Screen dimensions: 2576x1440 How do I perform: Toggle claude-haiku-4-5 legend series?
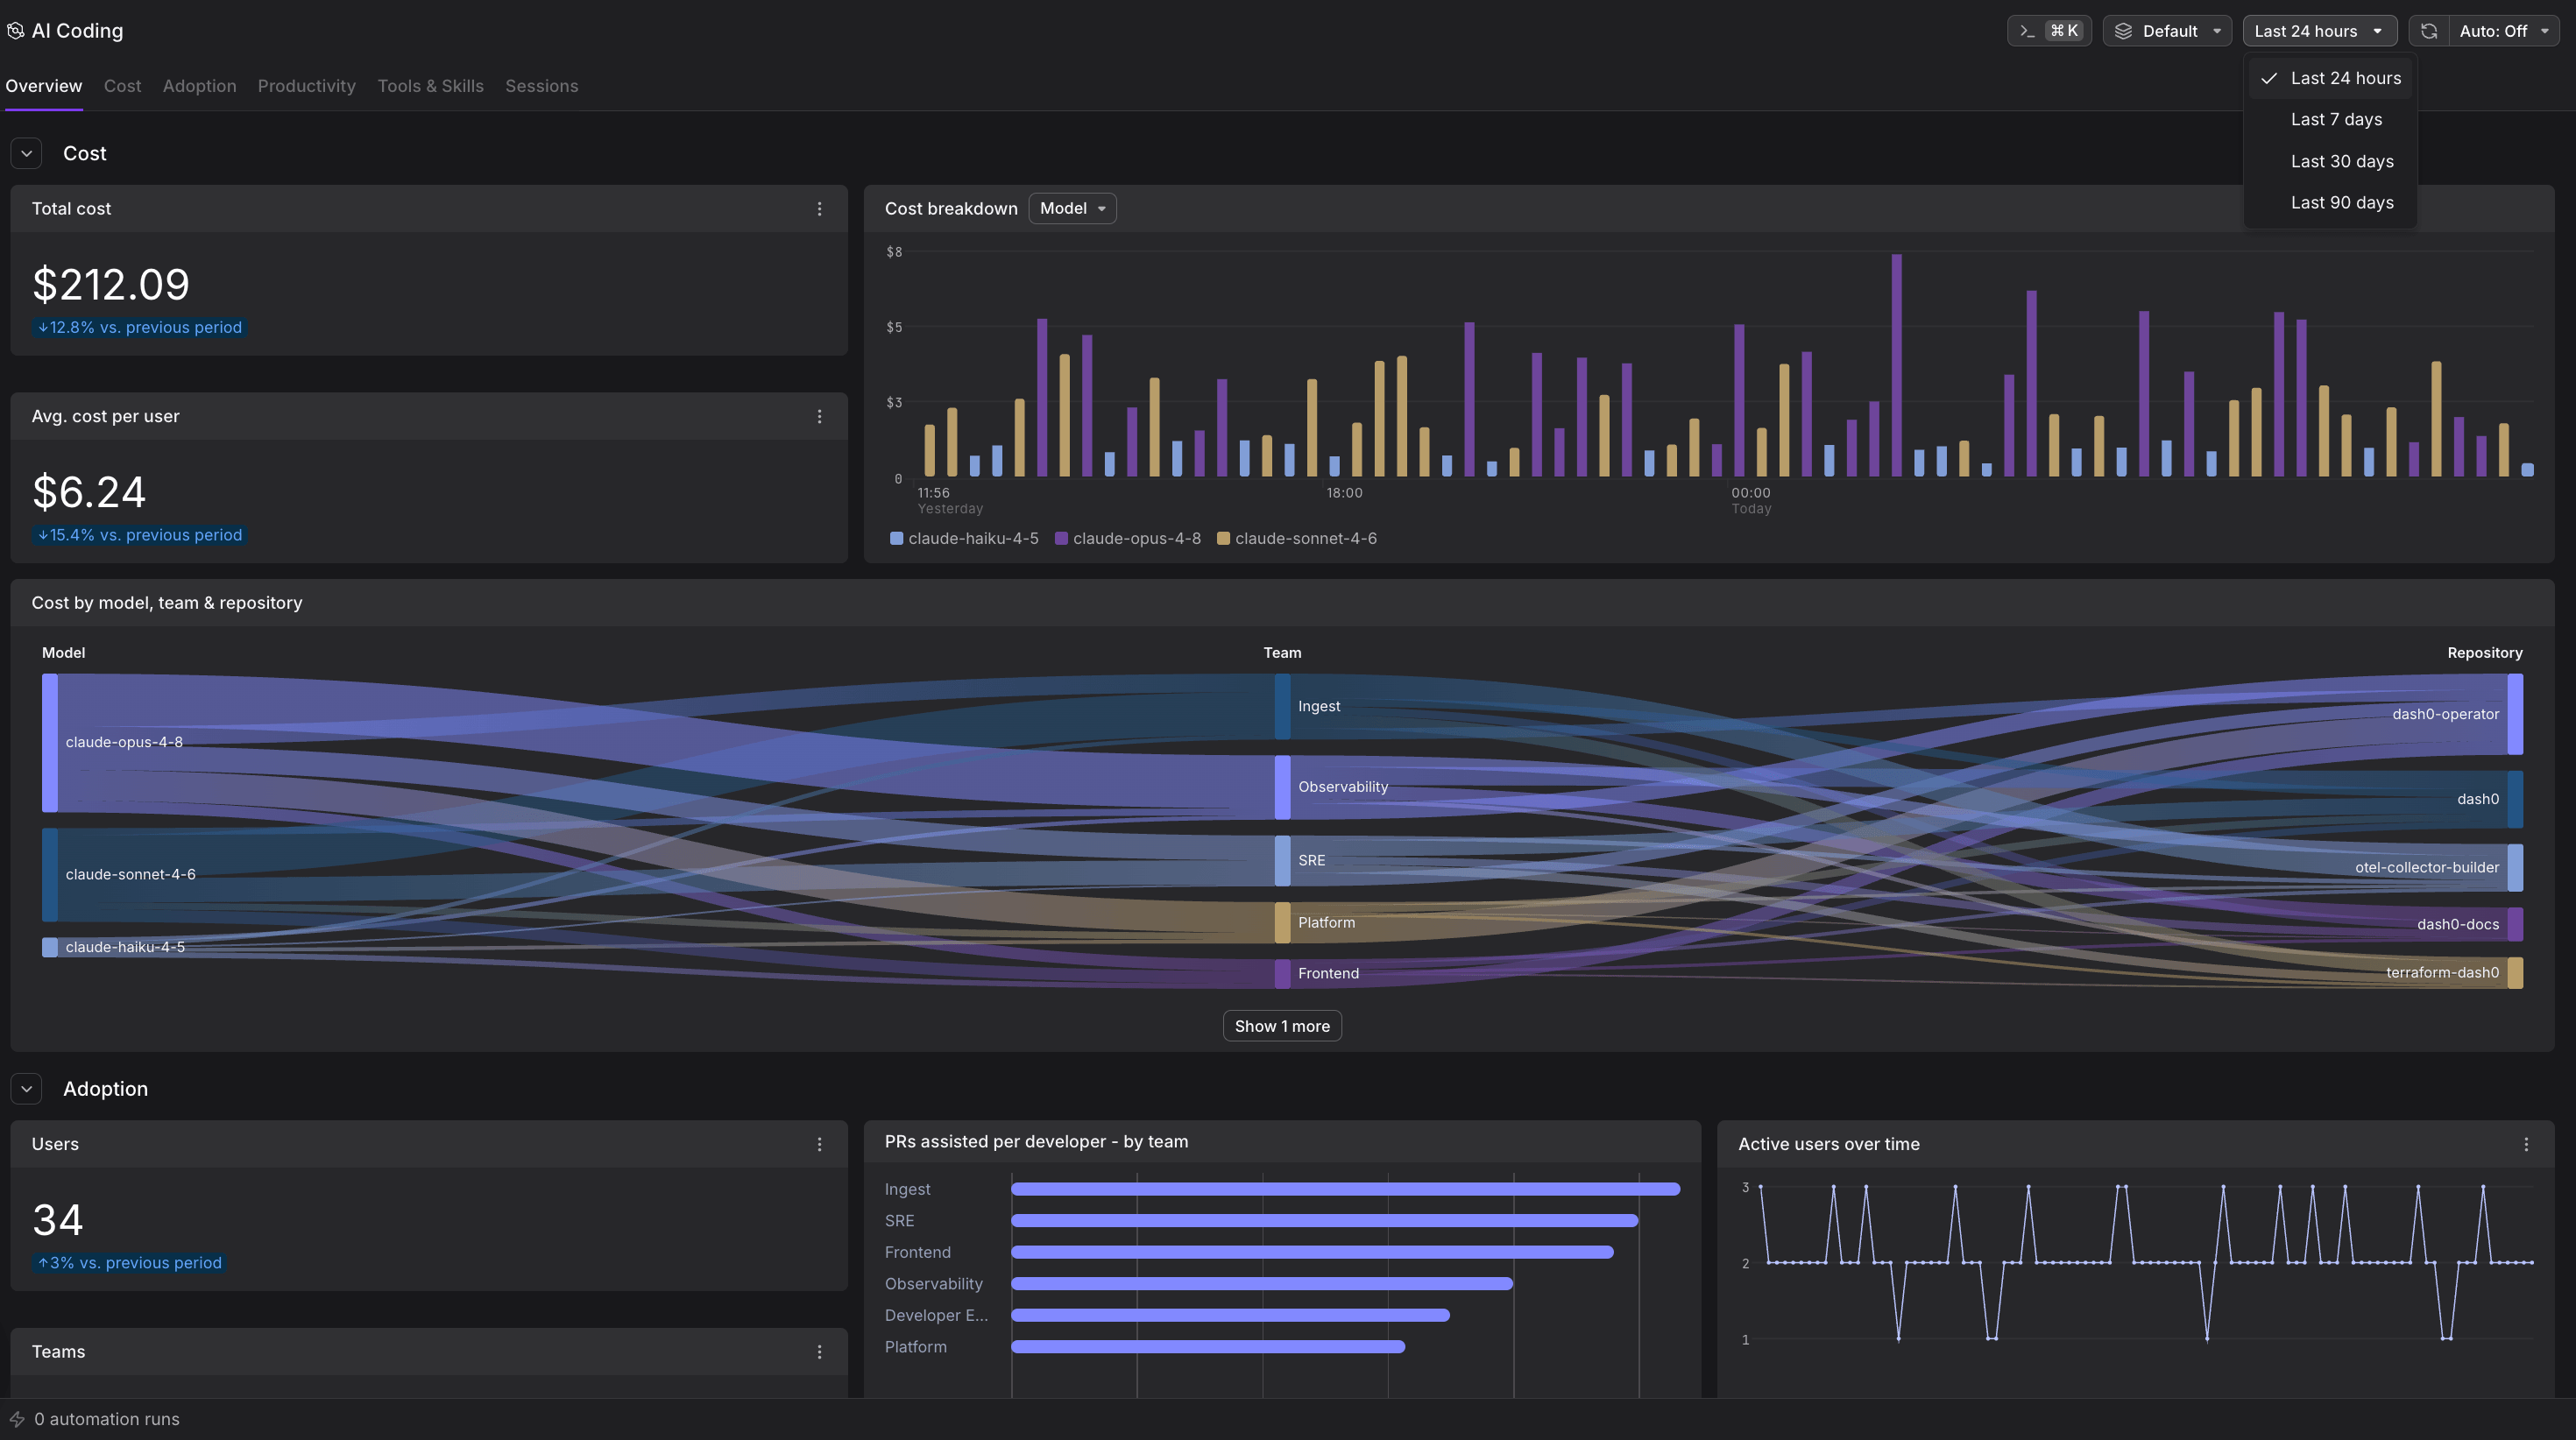(964, 539)
